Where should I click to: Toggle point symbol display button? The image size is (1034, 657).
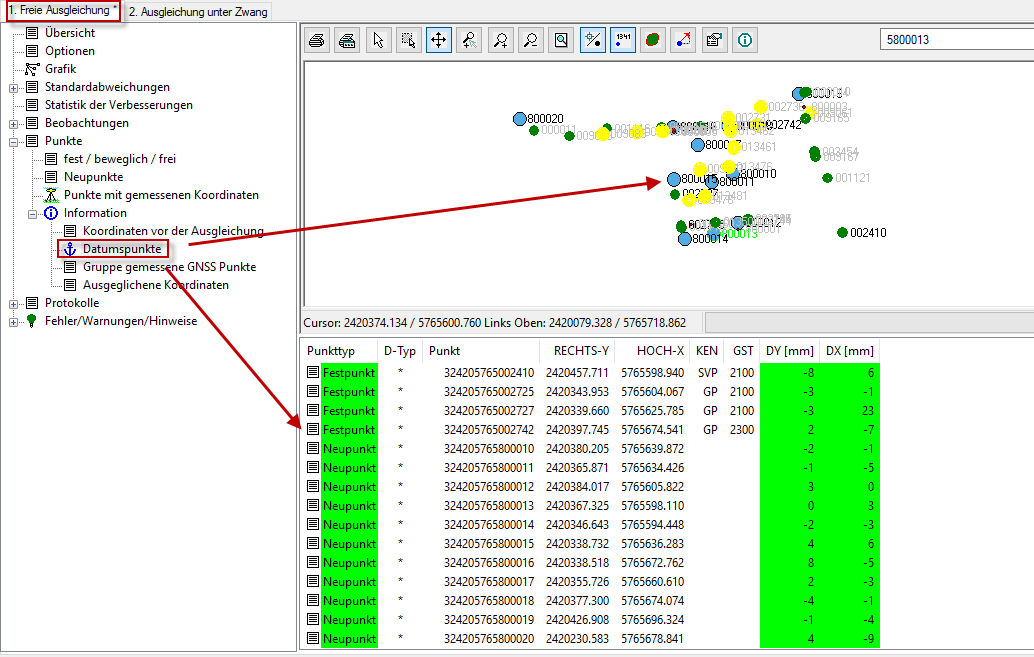[592, 40]
